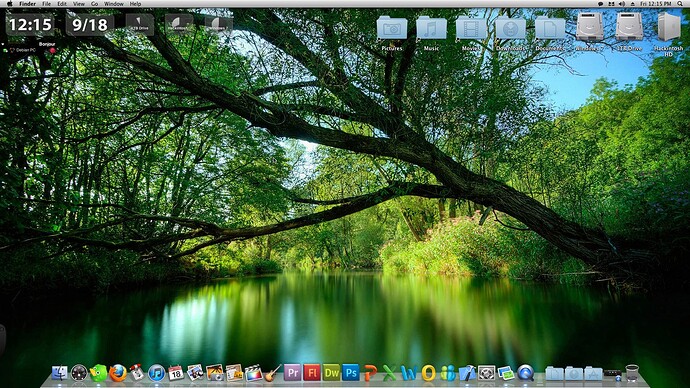Click the chat bubble menu bar icon
Viewport: 690px width, 388px height.
(x=600, y=4)
